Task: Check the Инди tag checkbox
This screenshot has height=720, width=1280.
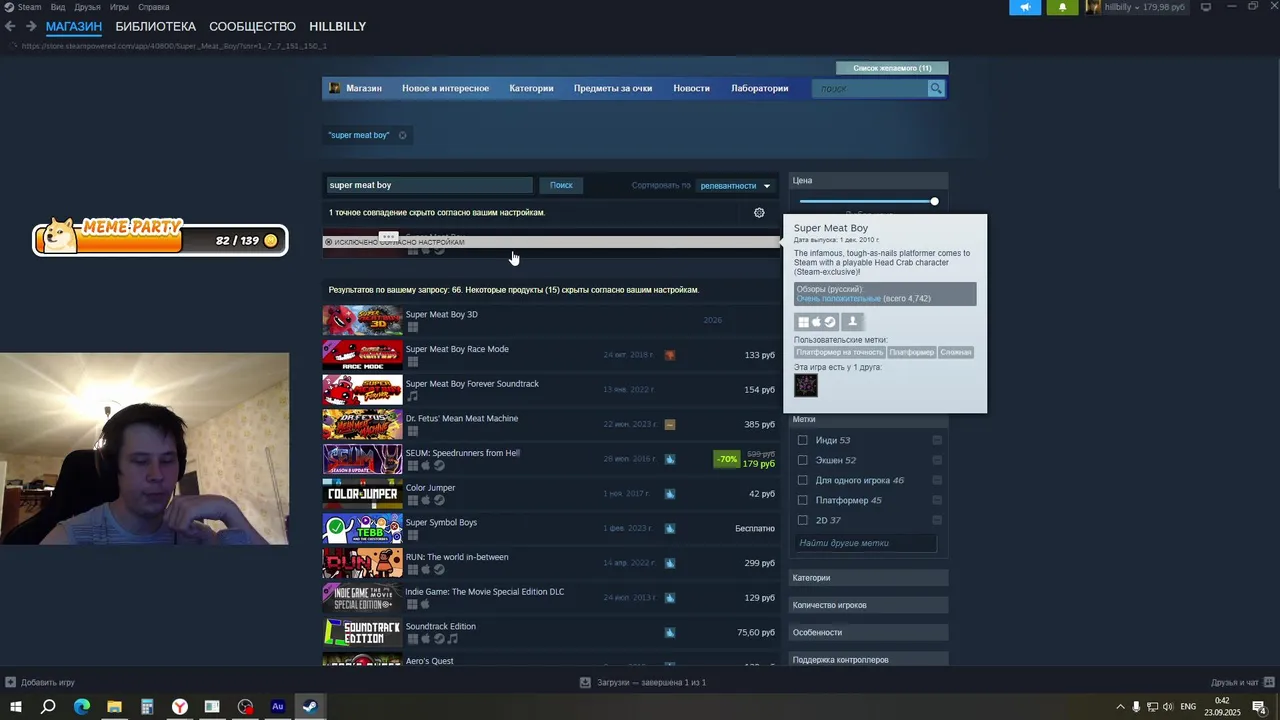Action: tap(802, 440)
